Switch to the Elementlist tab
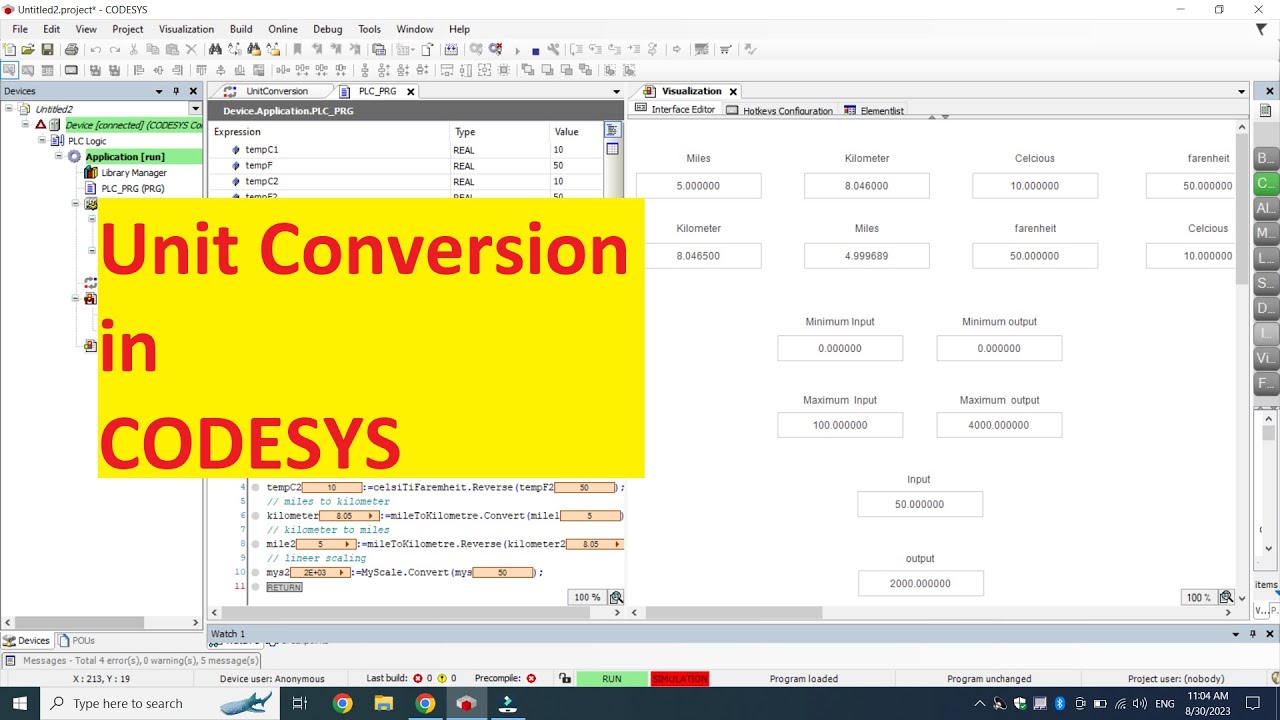1280x720 pixels. pyautogui.click(x=874, y=111)
